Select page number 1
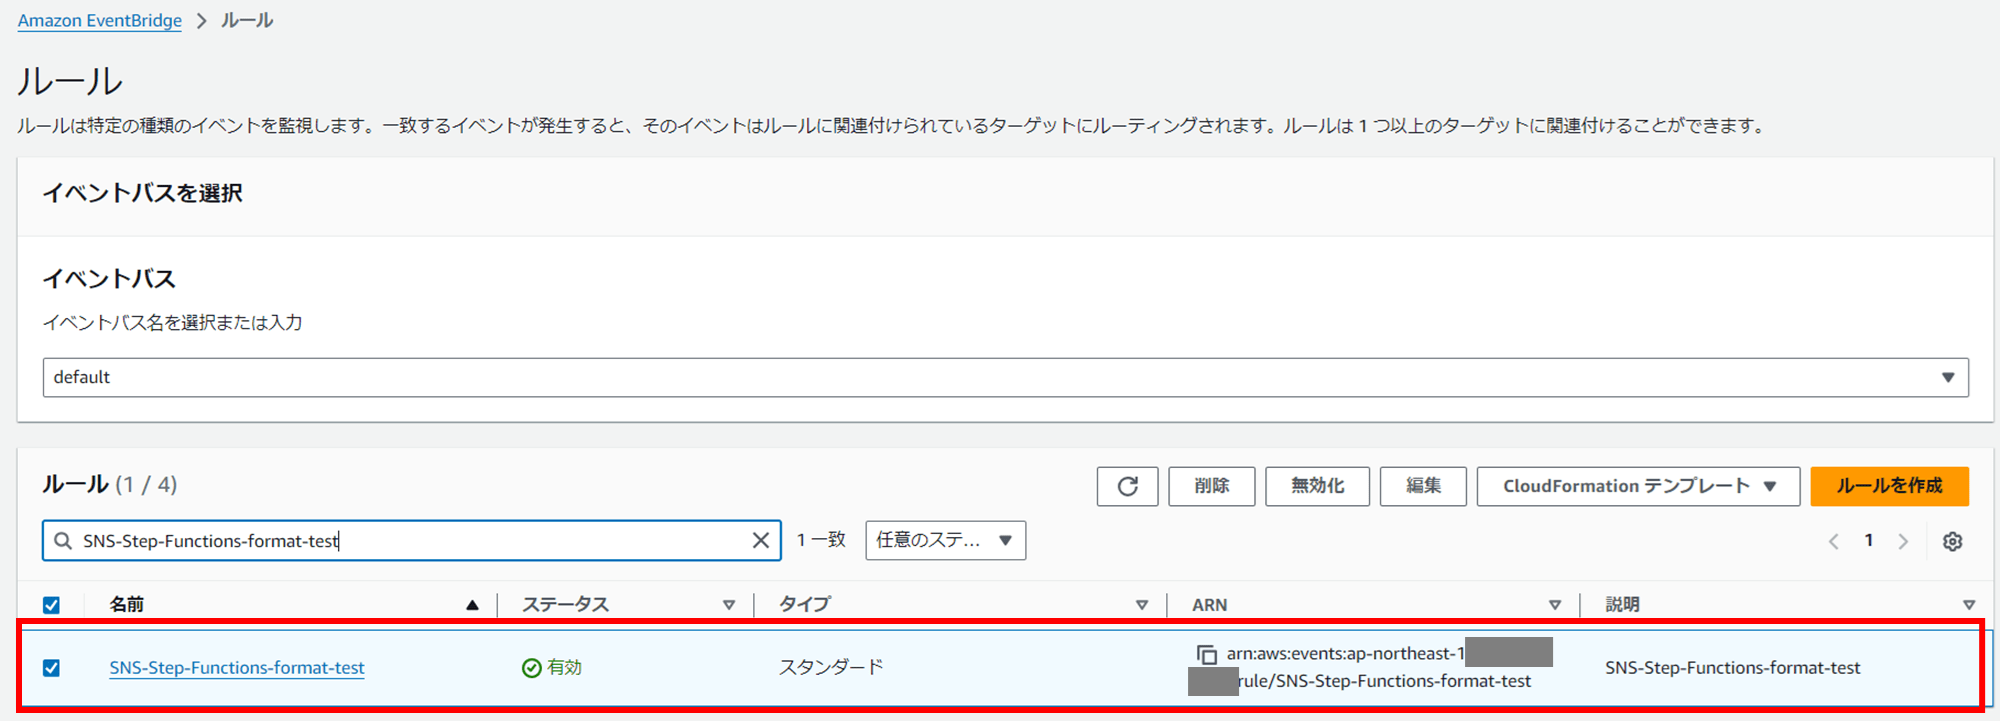This screenshot has width=2000, height=721. 1868,541
